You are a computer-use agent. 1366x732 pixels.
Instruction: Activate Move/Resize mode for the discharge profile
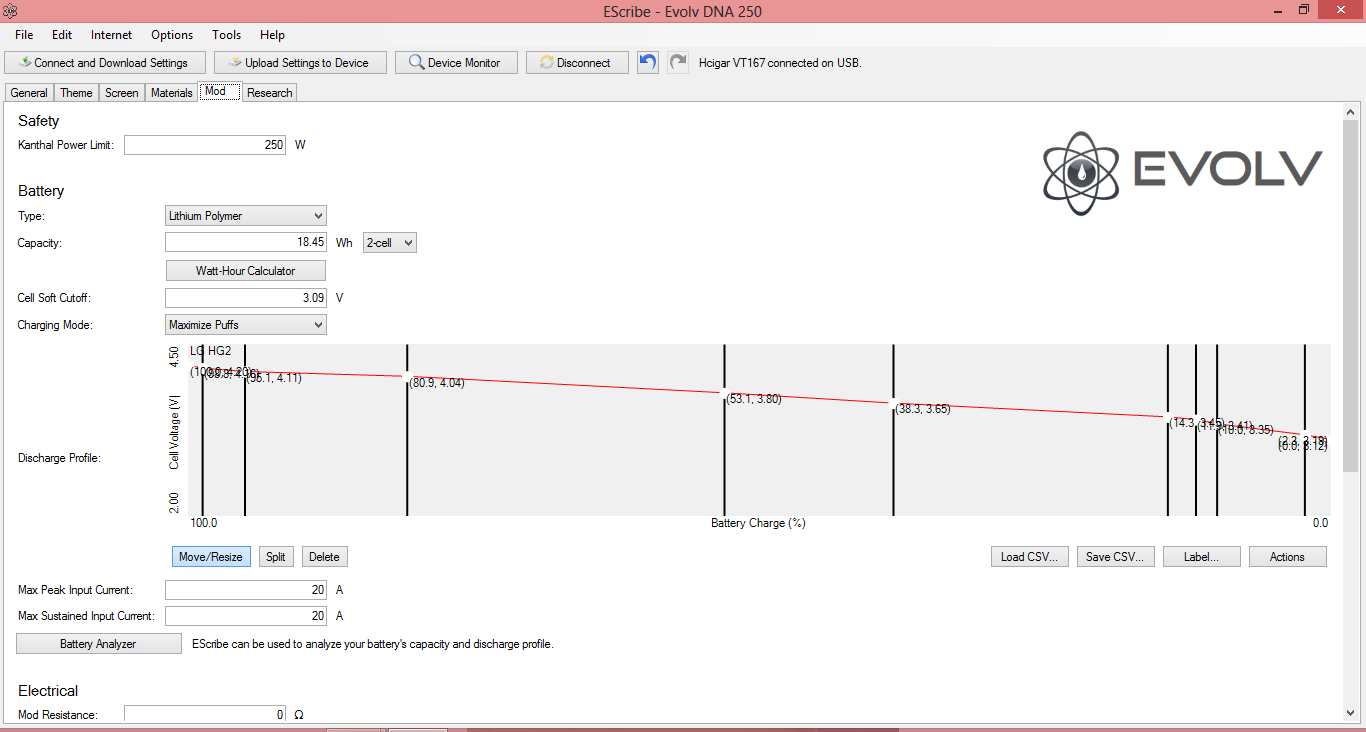tap(211, 557)
